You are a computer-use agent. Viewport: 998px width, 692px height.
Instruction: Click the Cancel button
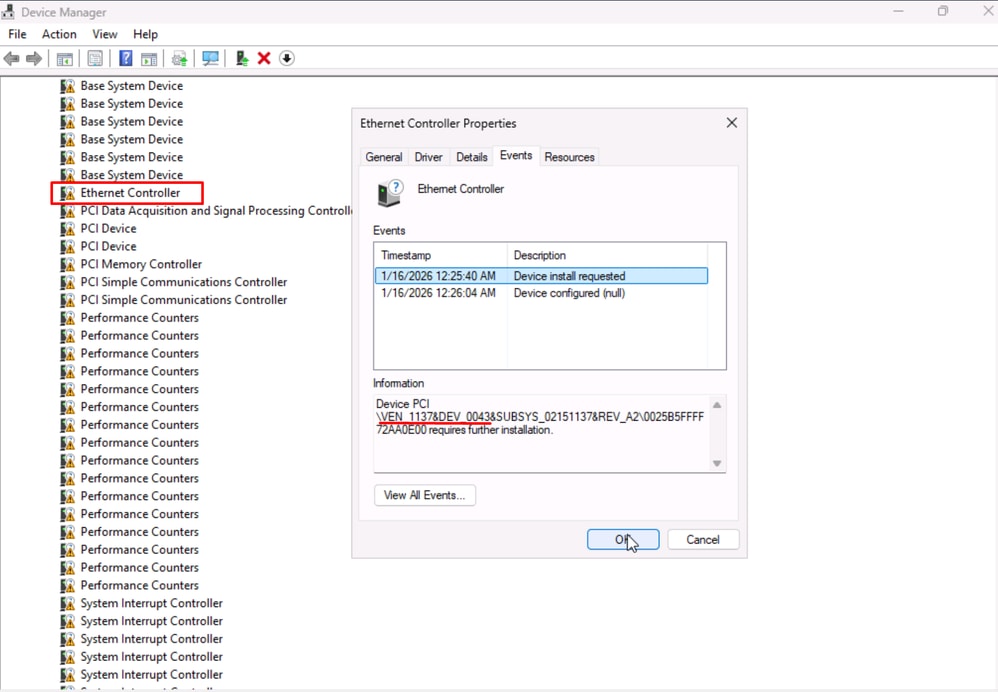click(x=703, y=539)
